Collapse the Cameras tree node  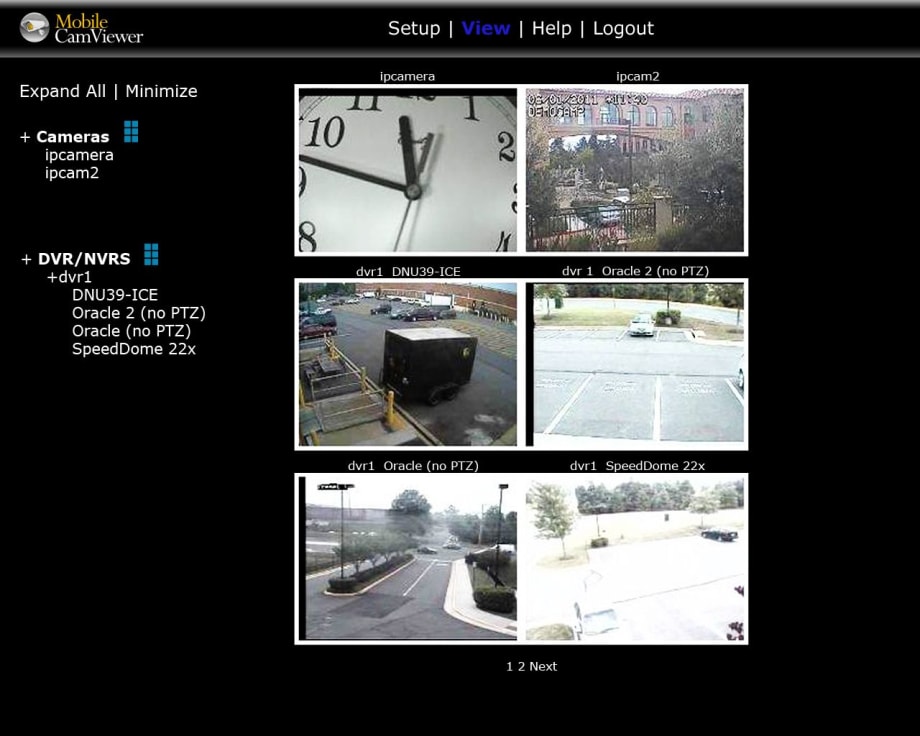tap(25, 136)
